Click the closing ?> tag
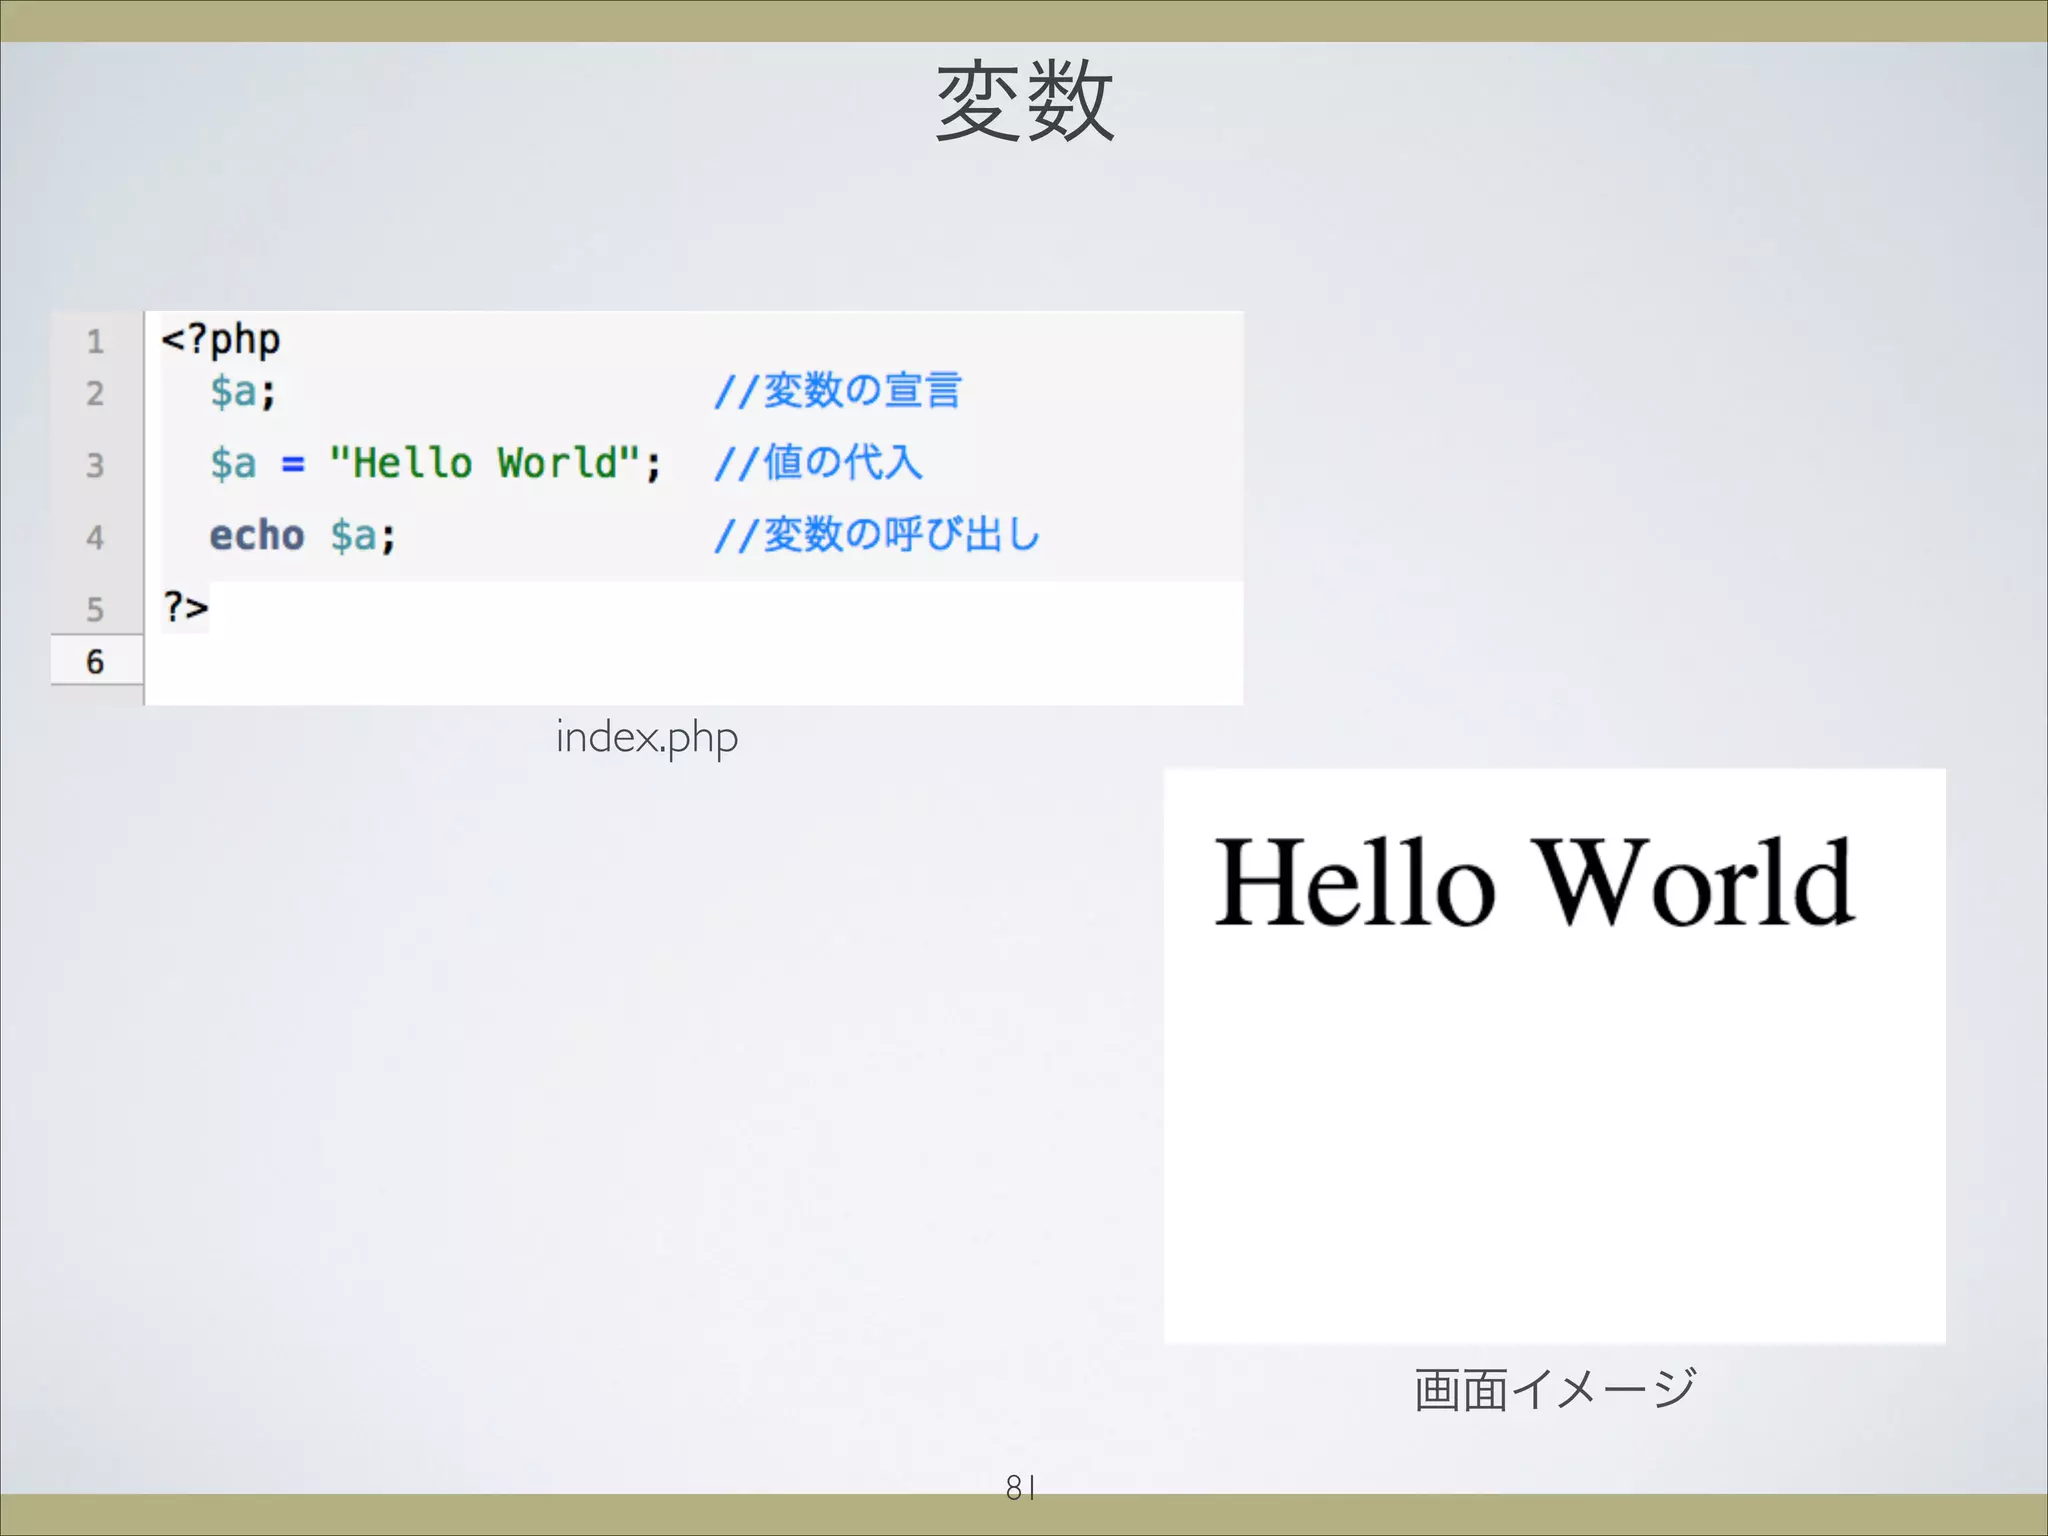Viewport: 2048px width, 1536px height. point(186,607)
